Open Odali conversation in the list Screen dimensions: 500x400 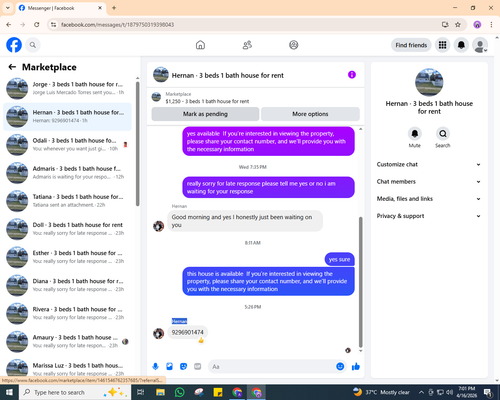[67, 145]
